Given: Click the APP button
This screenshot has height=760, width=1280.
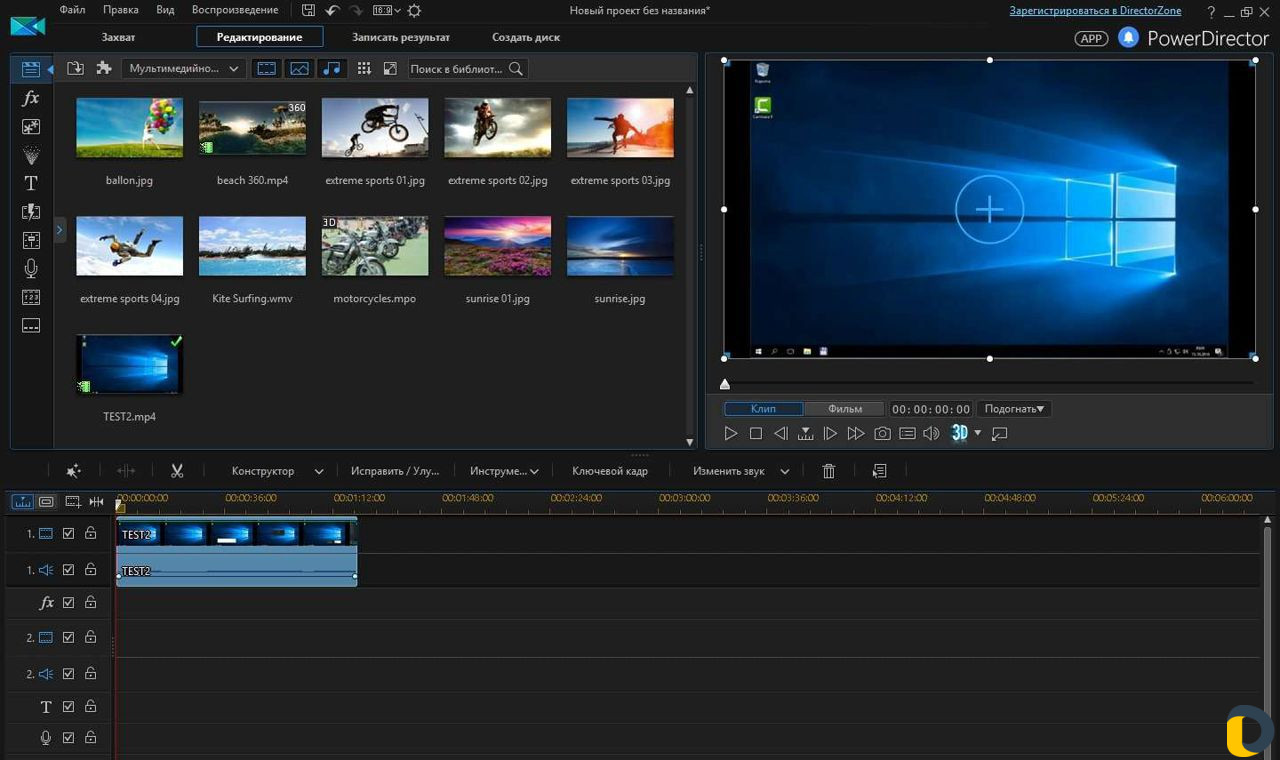Looking at the screenshot, I should click(1091, 38).
